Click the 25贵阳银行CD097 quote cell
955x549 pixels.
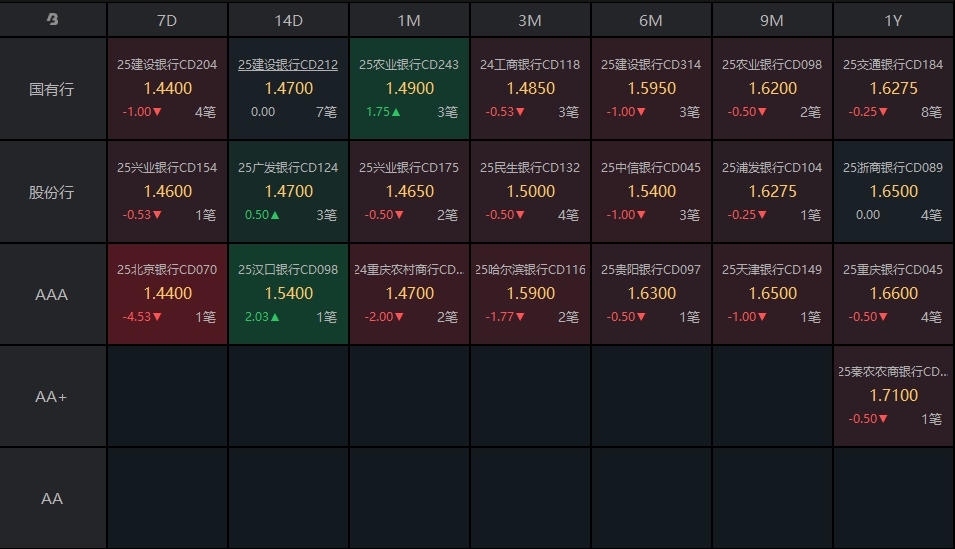pos(651,294)
